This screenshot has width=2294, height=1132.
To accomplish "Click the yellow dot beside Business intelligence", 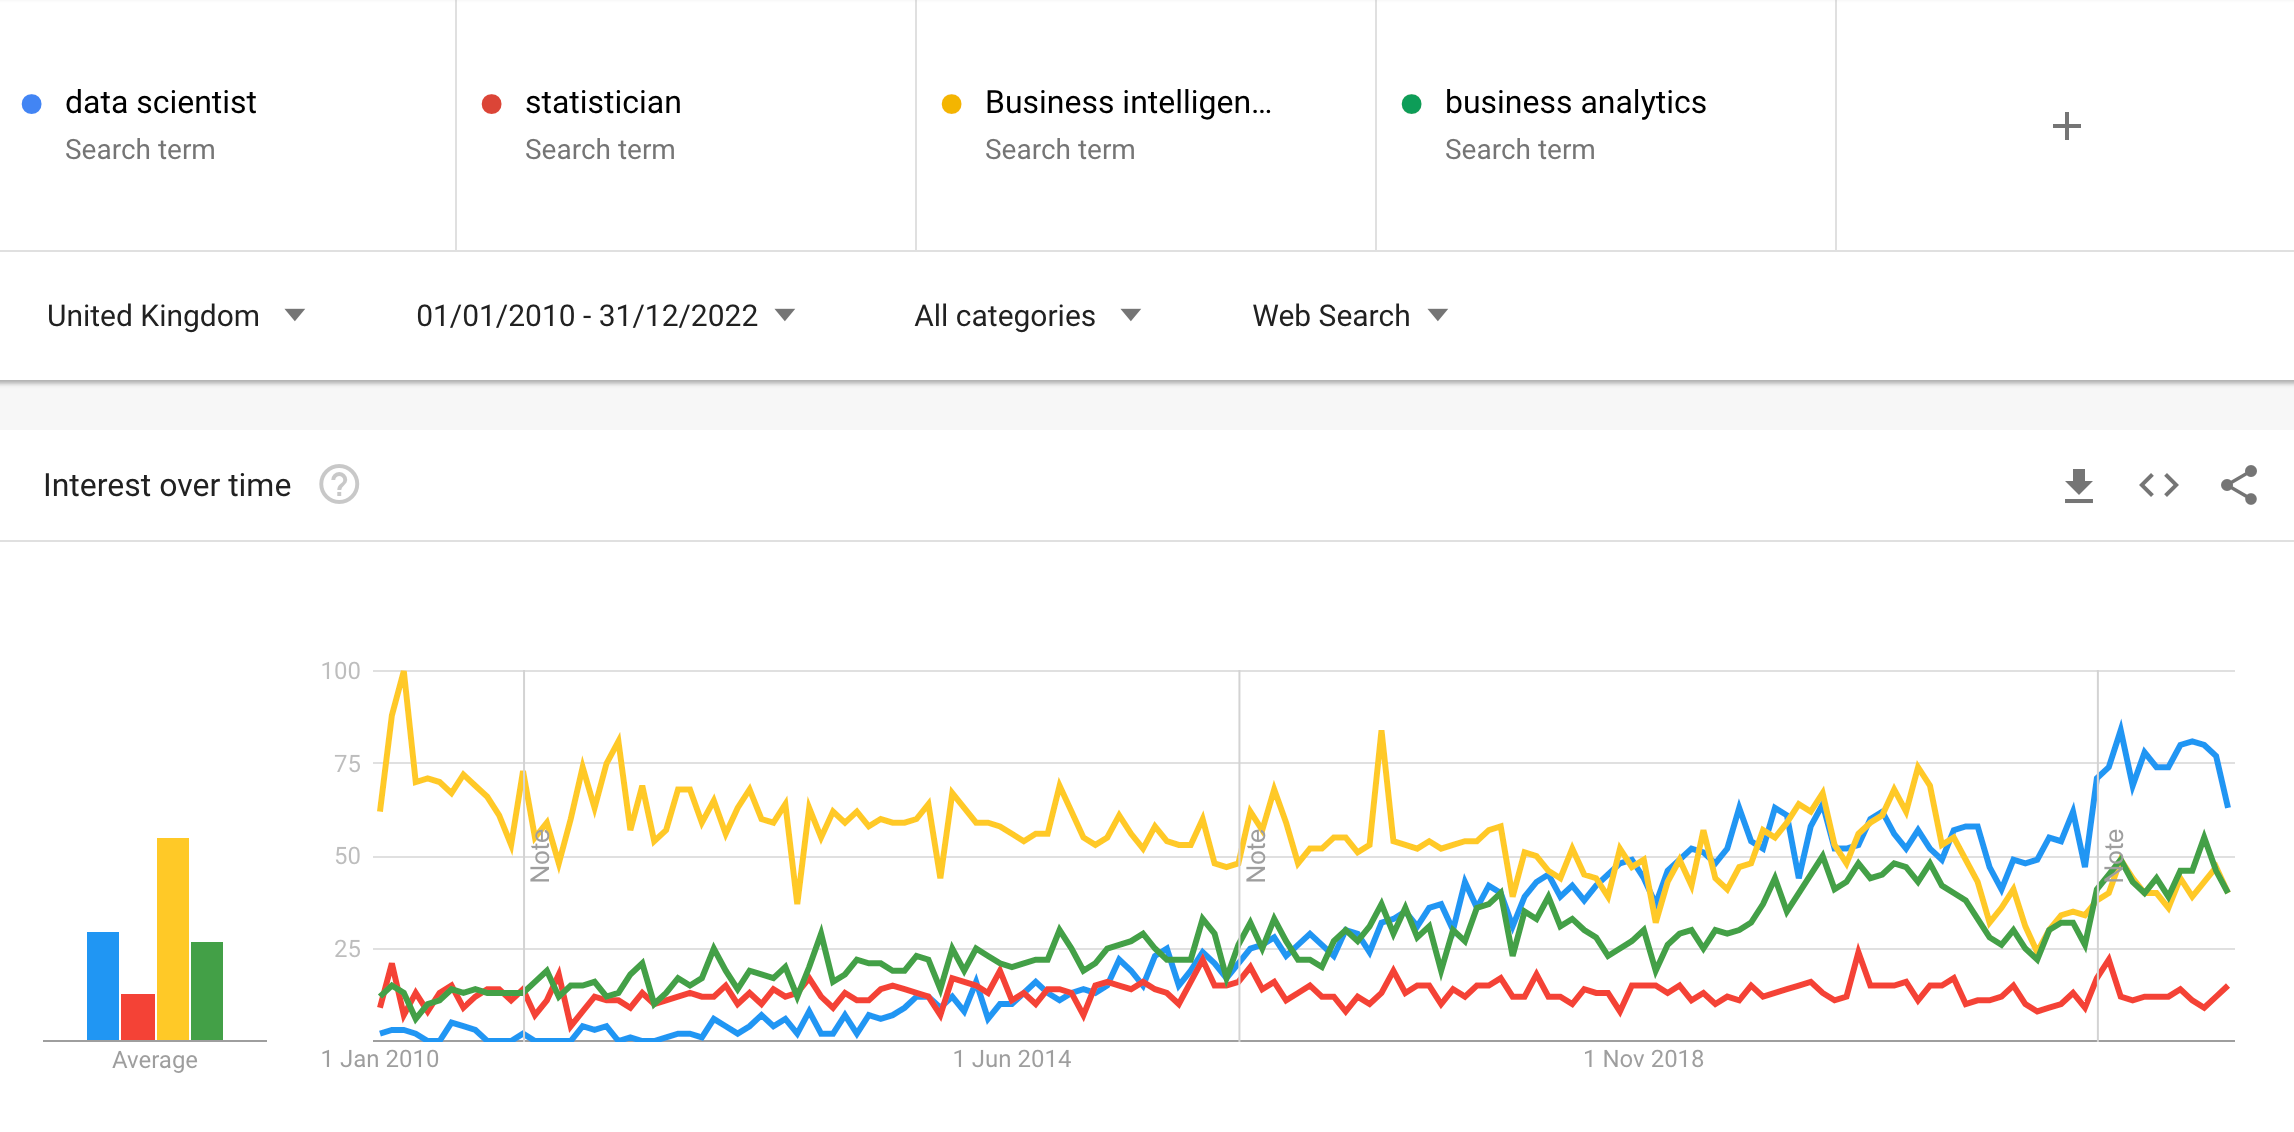I will click(952, 104).
